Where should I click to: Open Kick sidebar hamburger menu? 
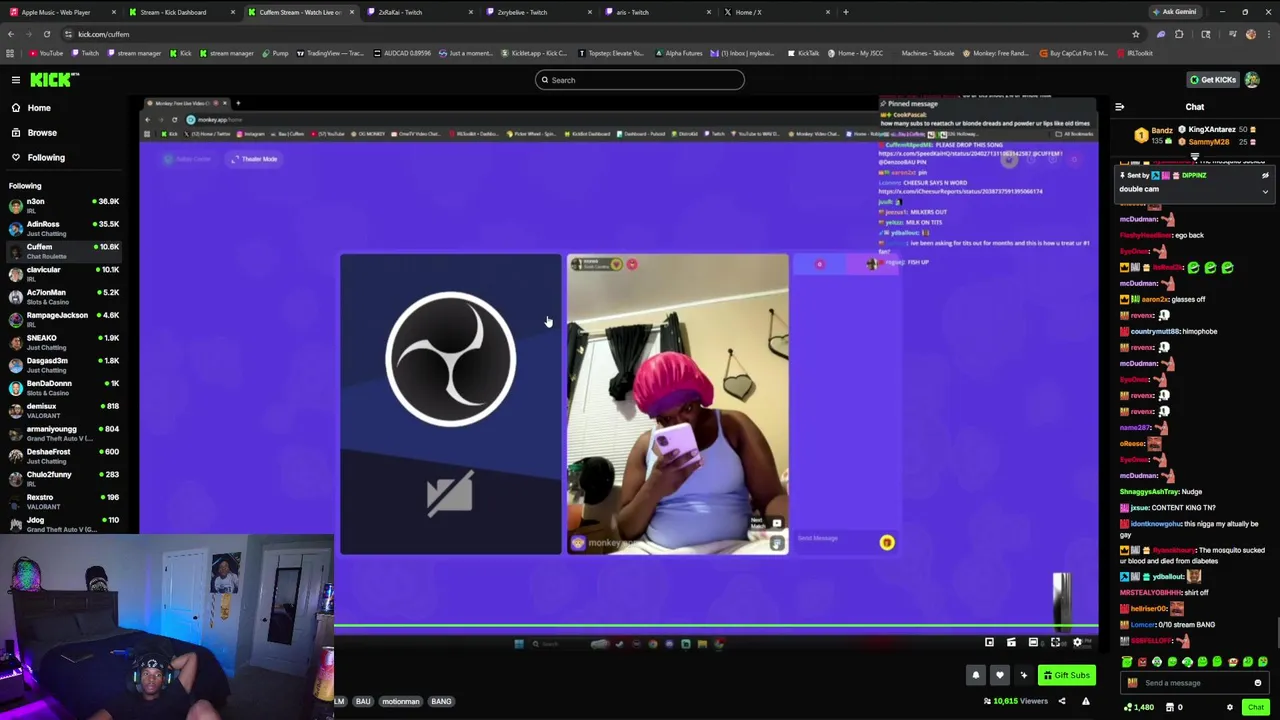(x=16, y=80)
